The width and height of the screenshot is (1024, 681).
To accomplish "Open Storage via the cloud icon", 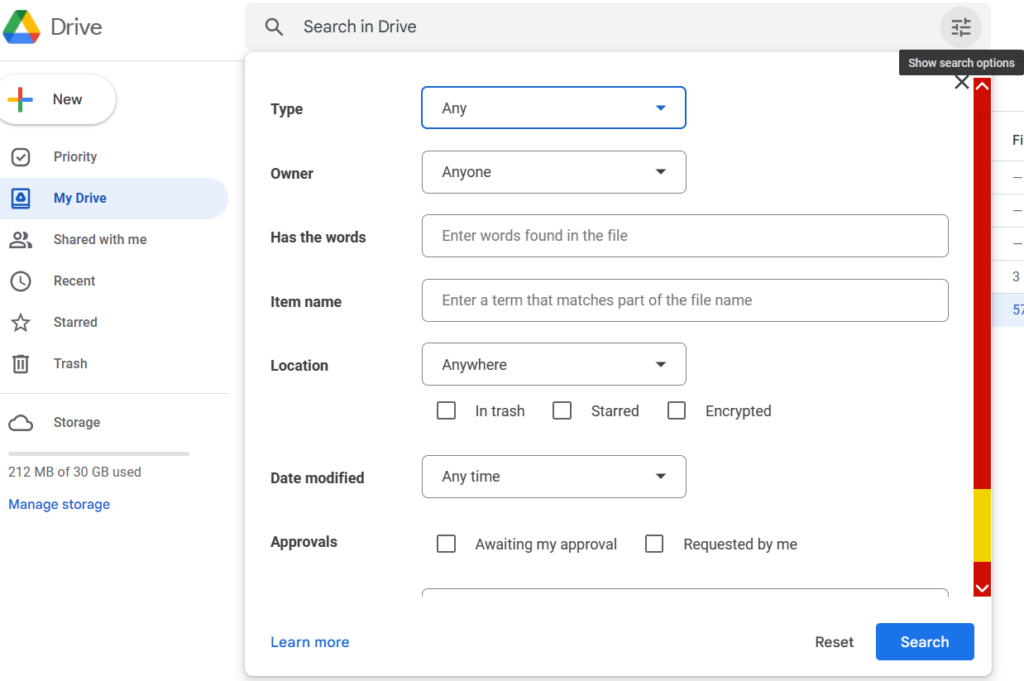I will 21,423.
